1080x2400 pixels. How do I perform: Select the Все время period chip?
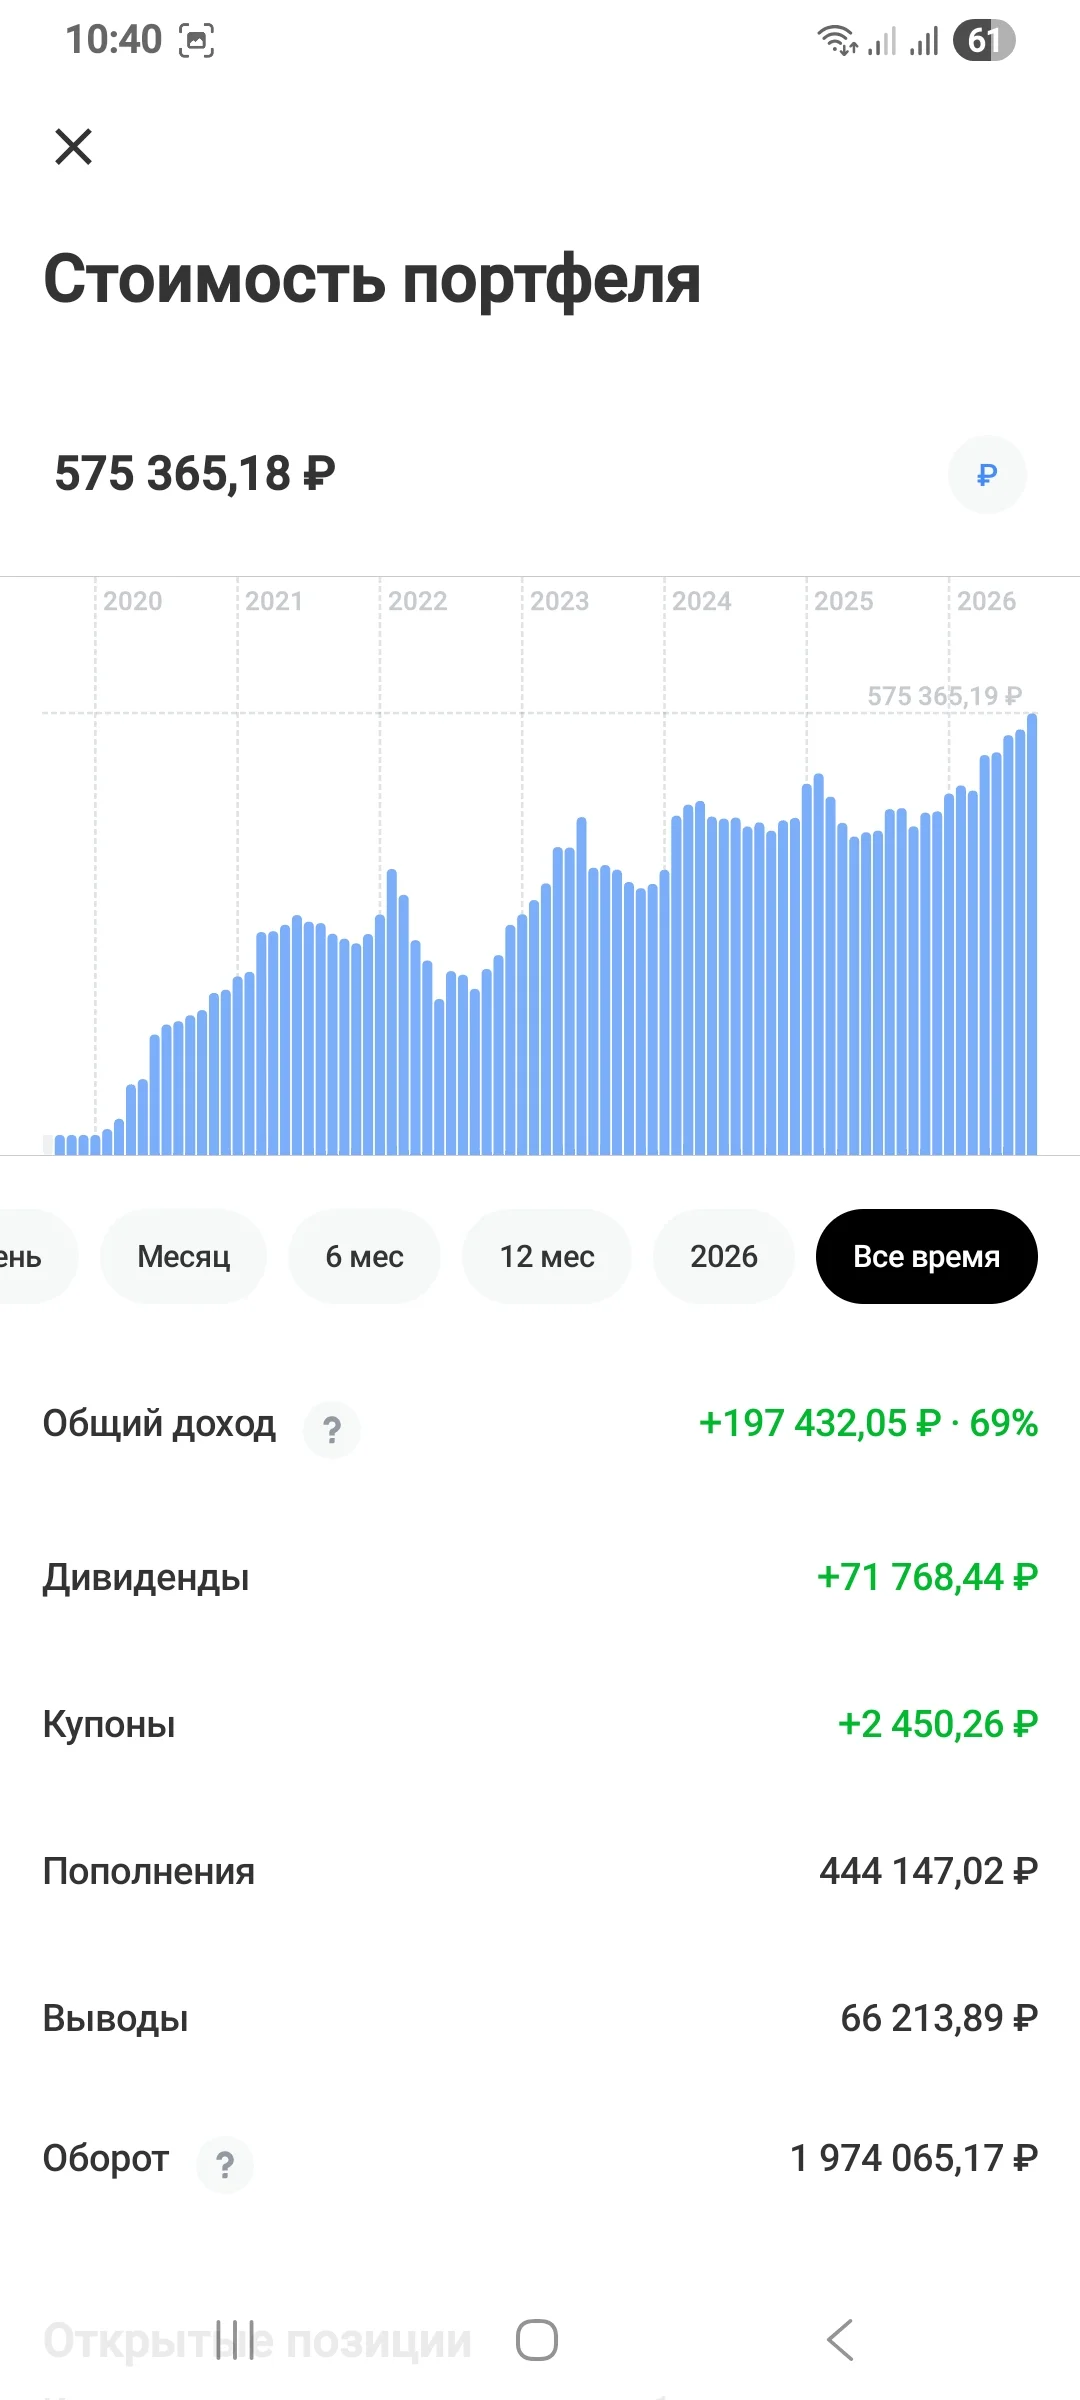click(x=927, y=1256)
